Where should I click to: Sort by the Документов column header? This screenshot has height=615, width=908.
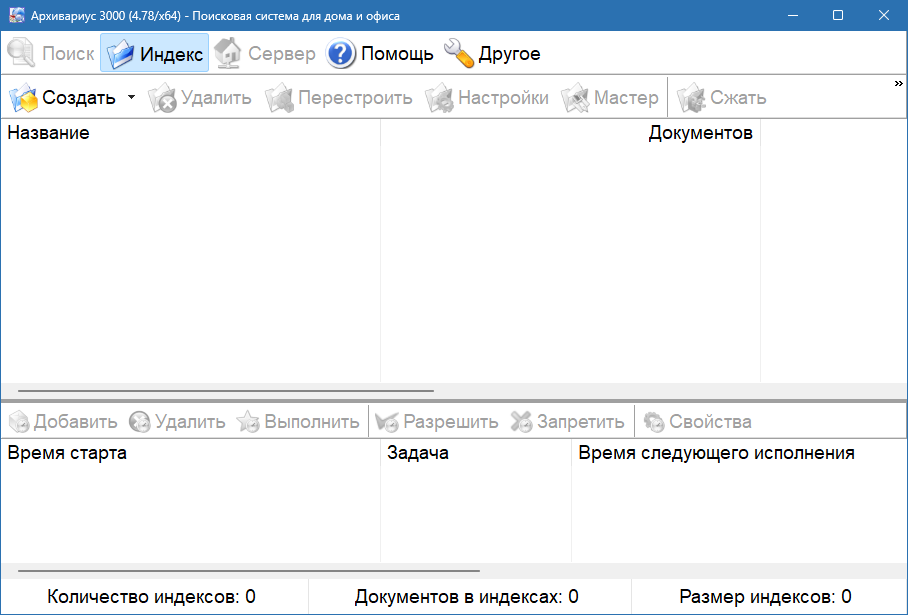point(570,133)
